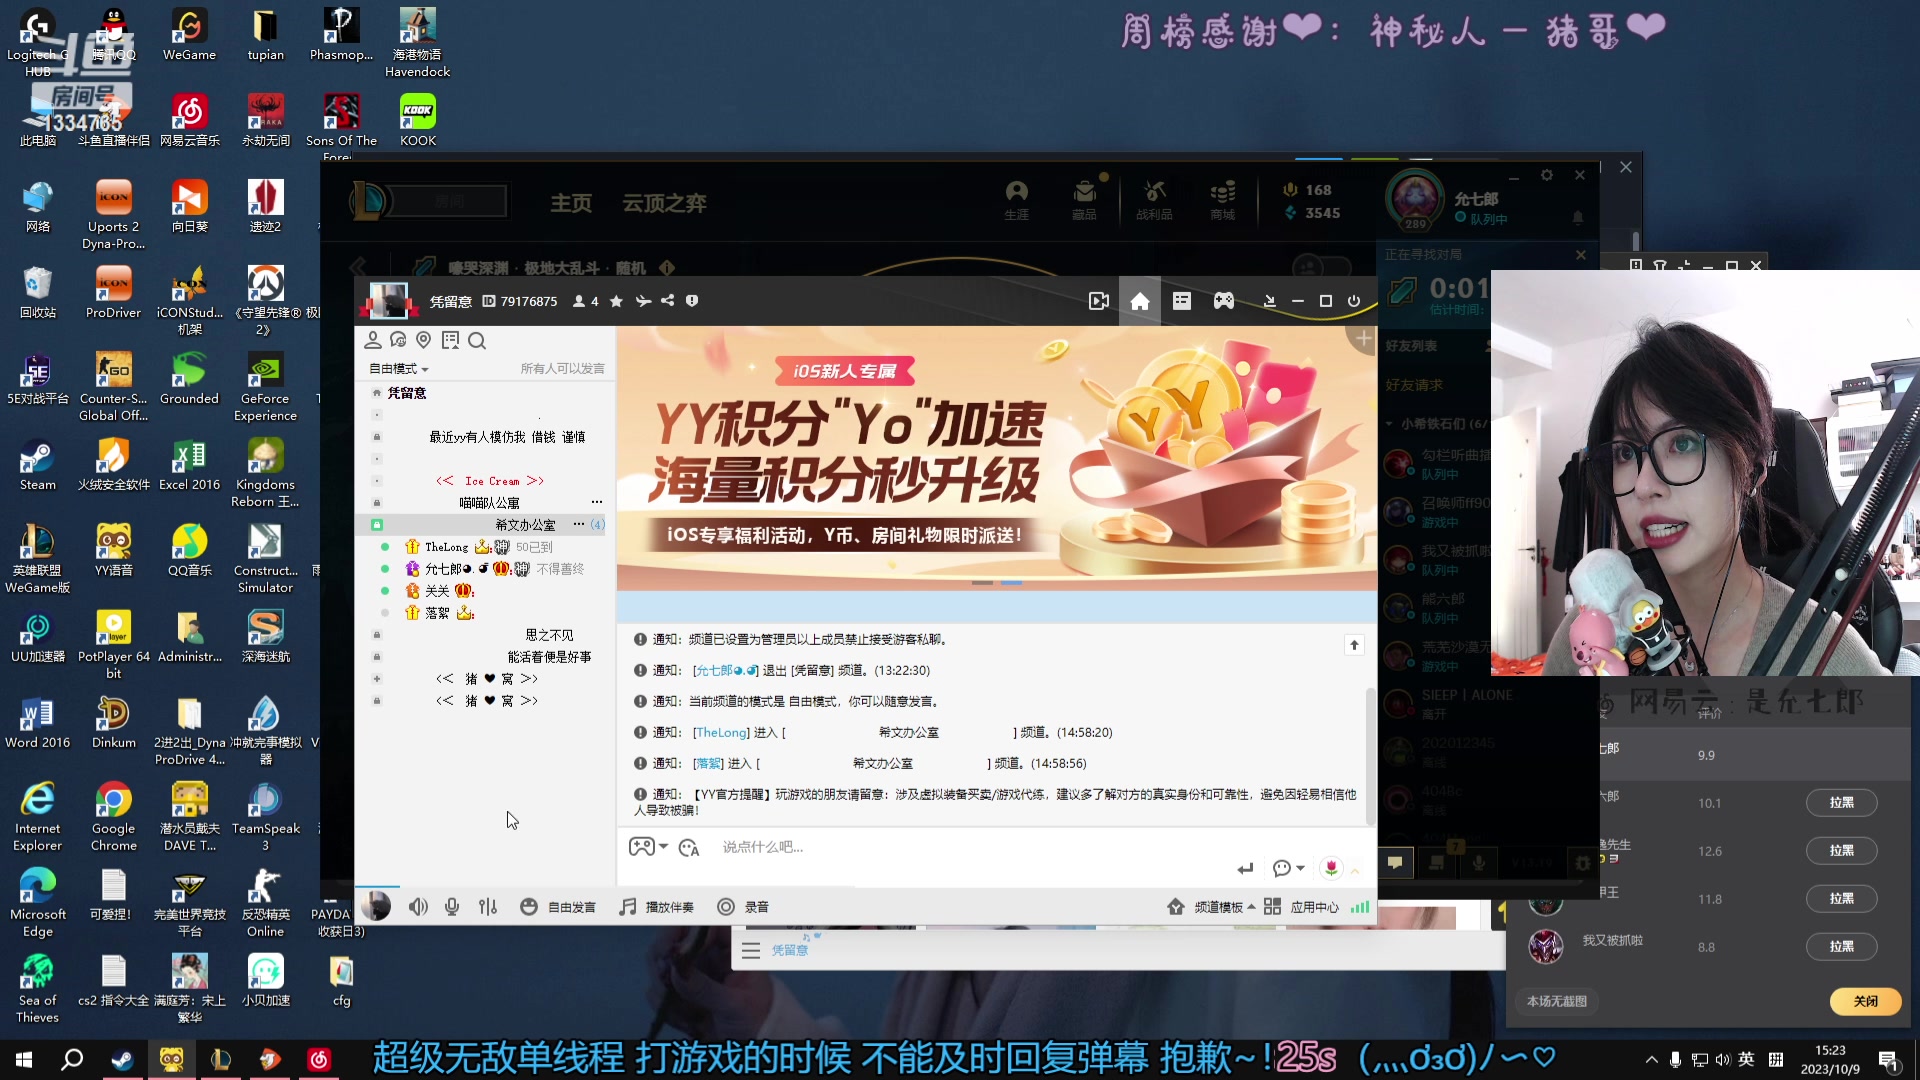Image resolution: width=1920 pixels, height=1080 pixels.
Task: Click the yellow 关闭 button
Action: point(1865,1001)
